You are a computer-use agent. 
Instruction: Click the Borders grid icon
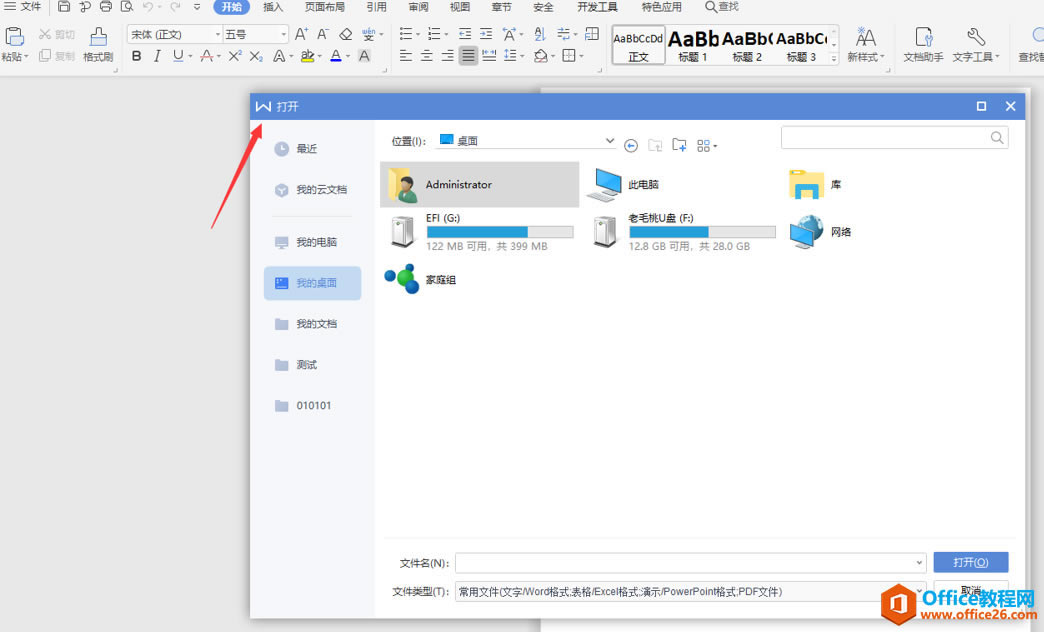[x=569, y=56]
